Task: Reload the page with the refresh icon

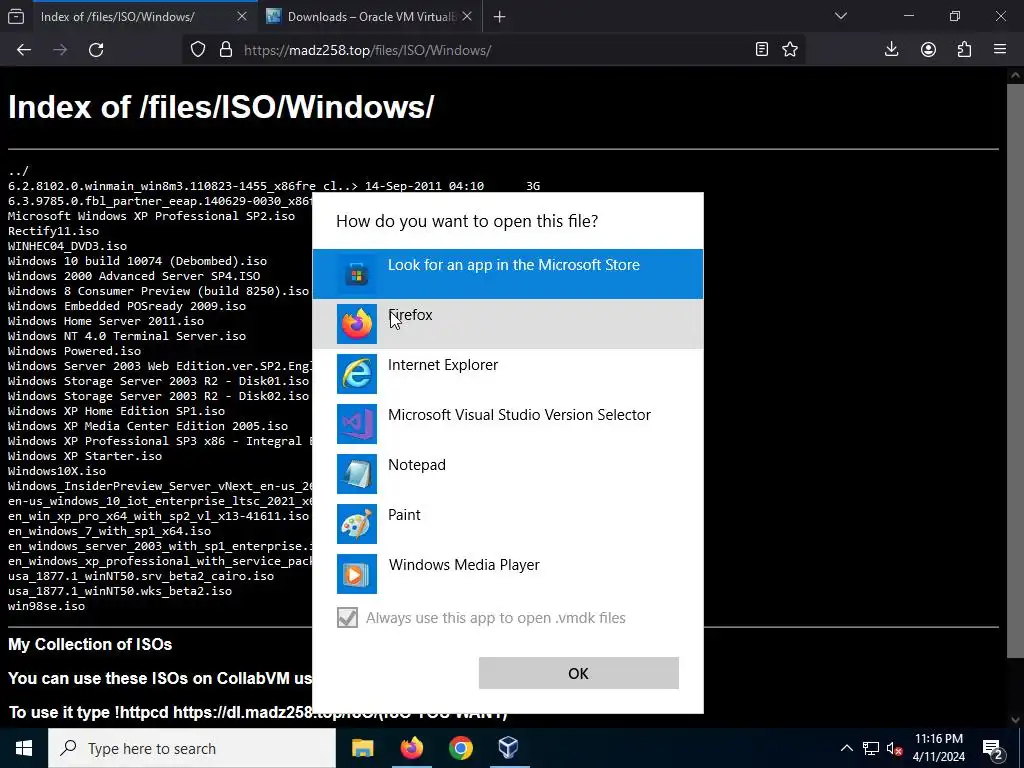Action: (x=96, y=50)
